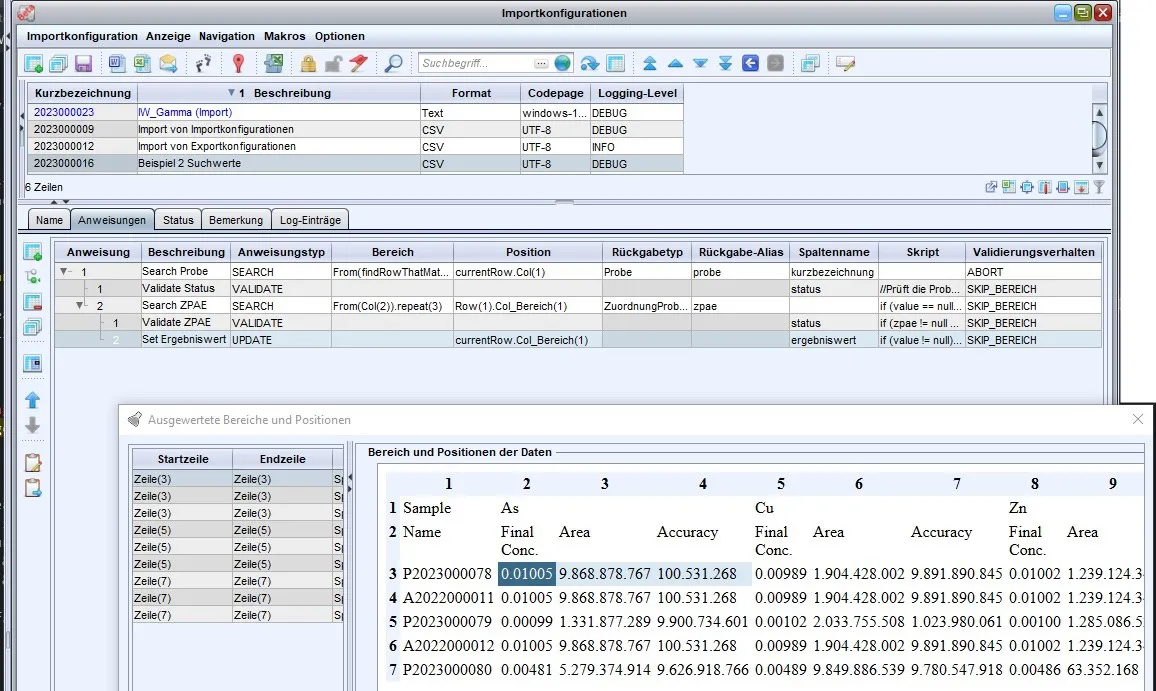1156x691 pixels.
Task: Click data cell P2023000079
Action: tap(447, 622)
